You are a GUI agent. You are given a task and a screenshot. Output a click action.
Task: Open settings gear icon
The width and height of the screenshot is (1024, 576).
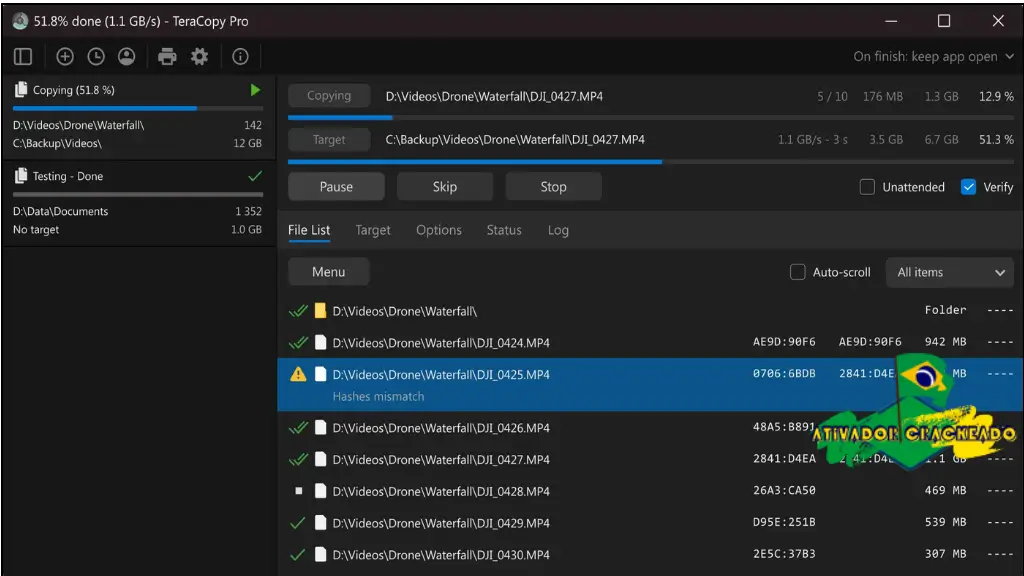199,57
